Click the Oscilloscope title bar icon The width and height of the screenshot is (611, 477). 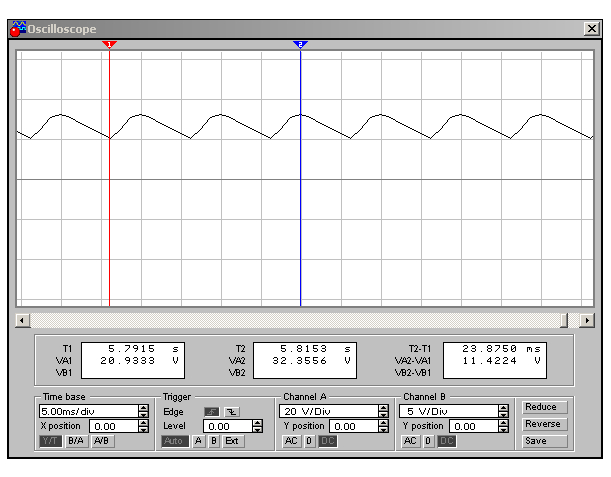point(16,30)
